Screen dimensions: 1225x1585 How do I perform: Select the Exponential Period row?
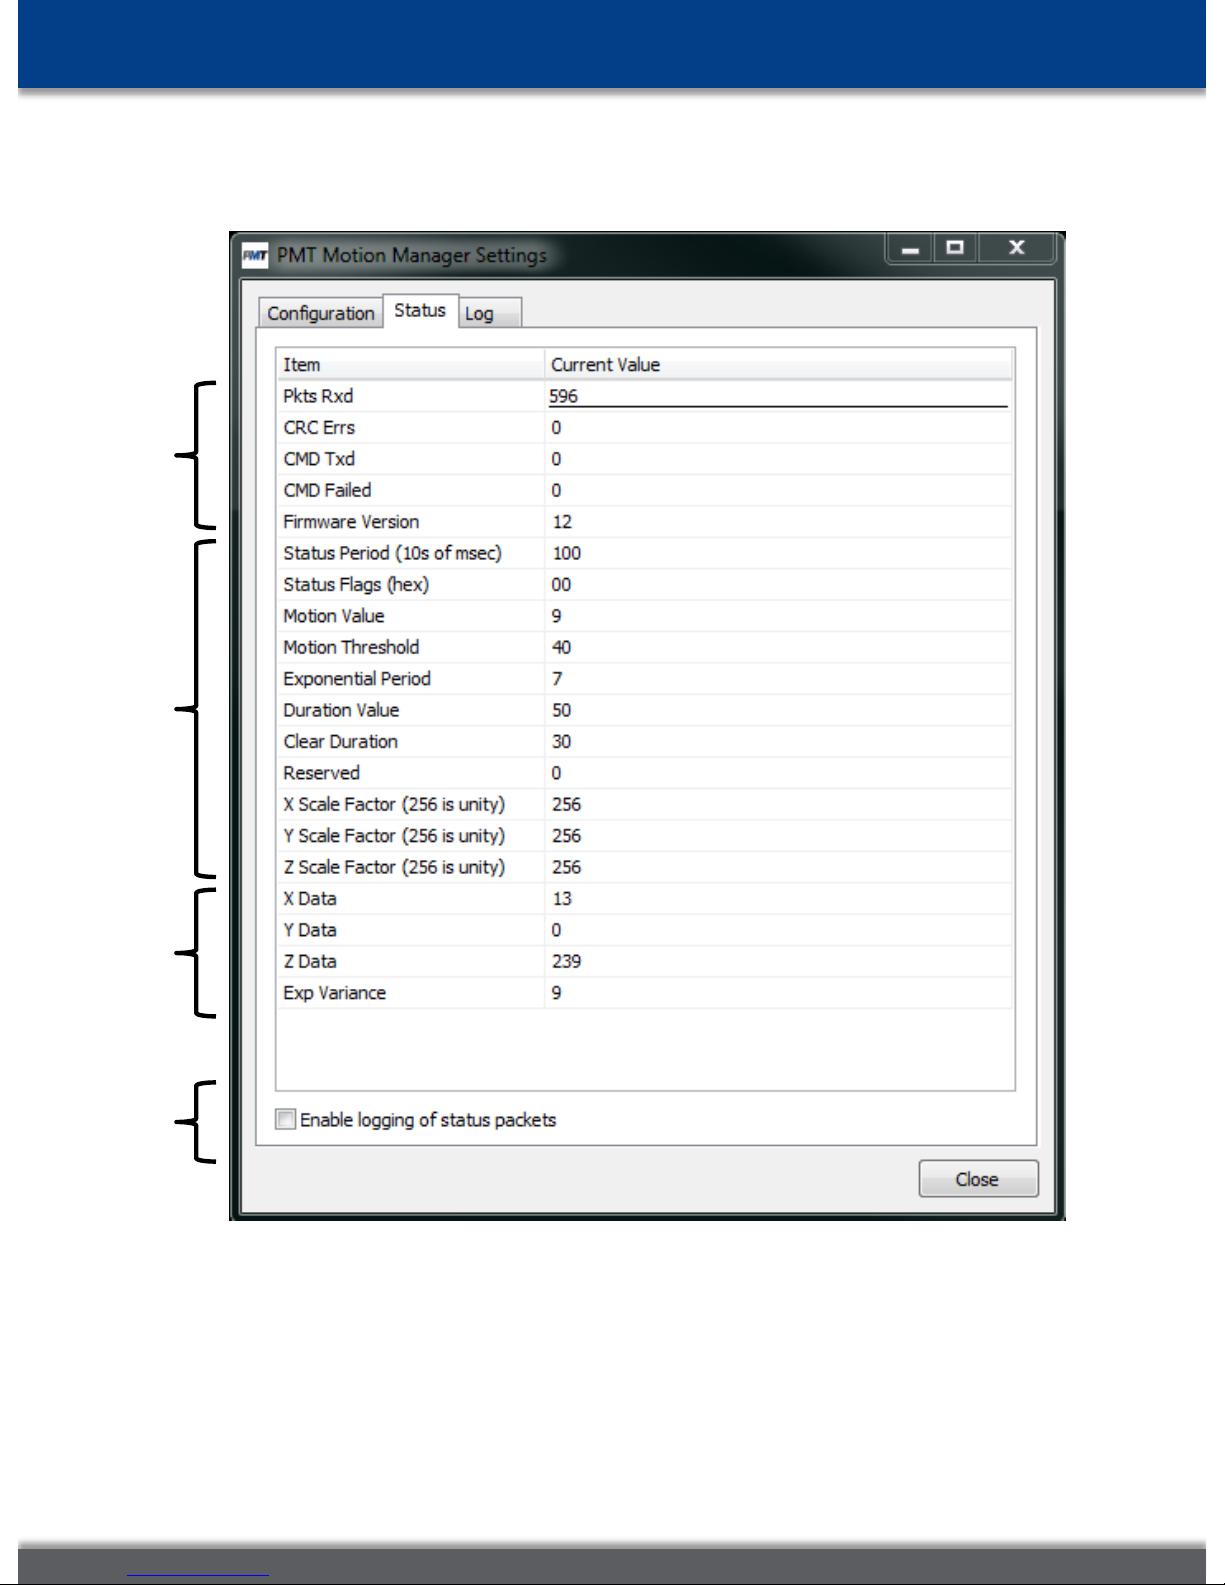click(x=645, y=679)
